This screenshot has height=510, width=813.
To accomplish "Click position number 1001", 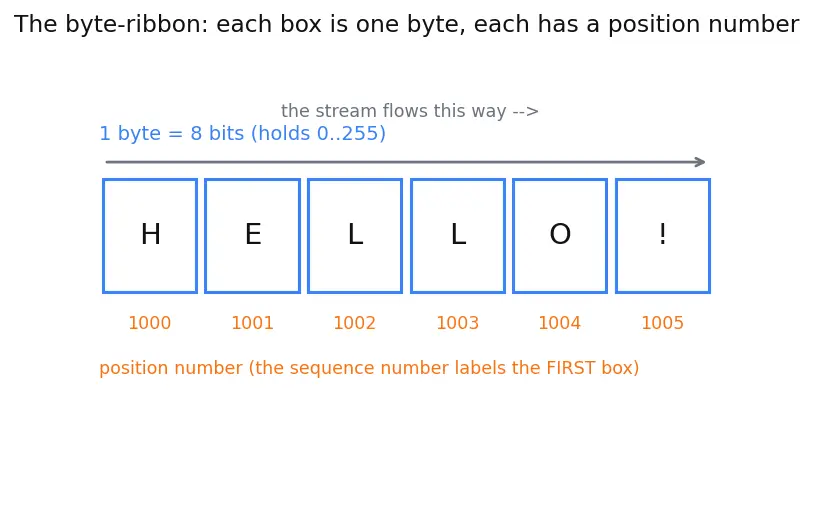I will click(253, 323).
